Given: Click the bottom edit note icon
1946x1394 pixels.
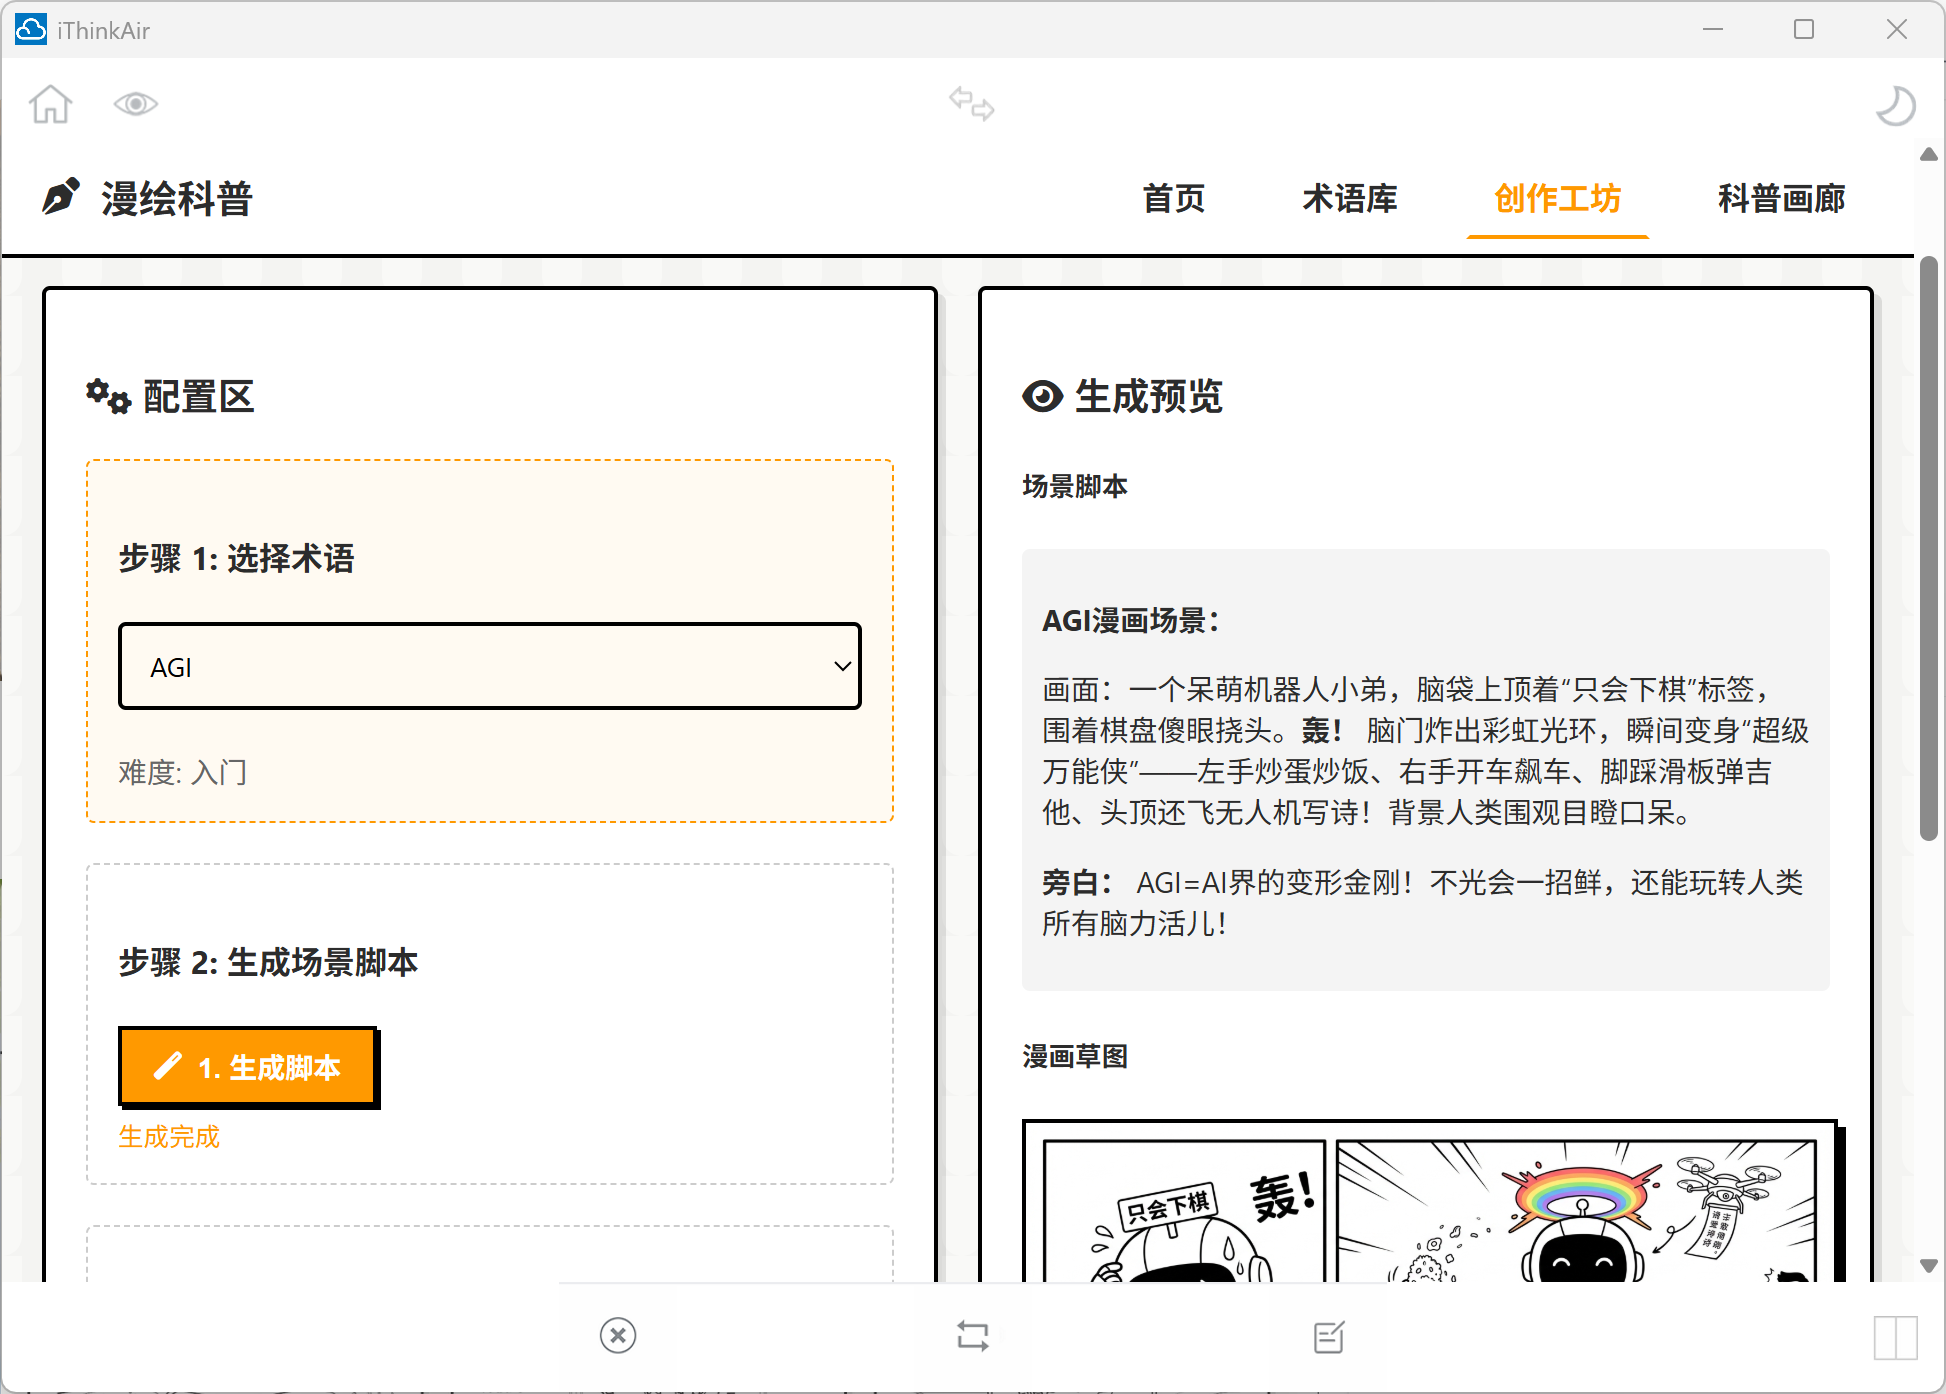Looking at the screenshot, I should click(x=1329, y=1336).
